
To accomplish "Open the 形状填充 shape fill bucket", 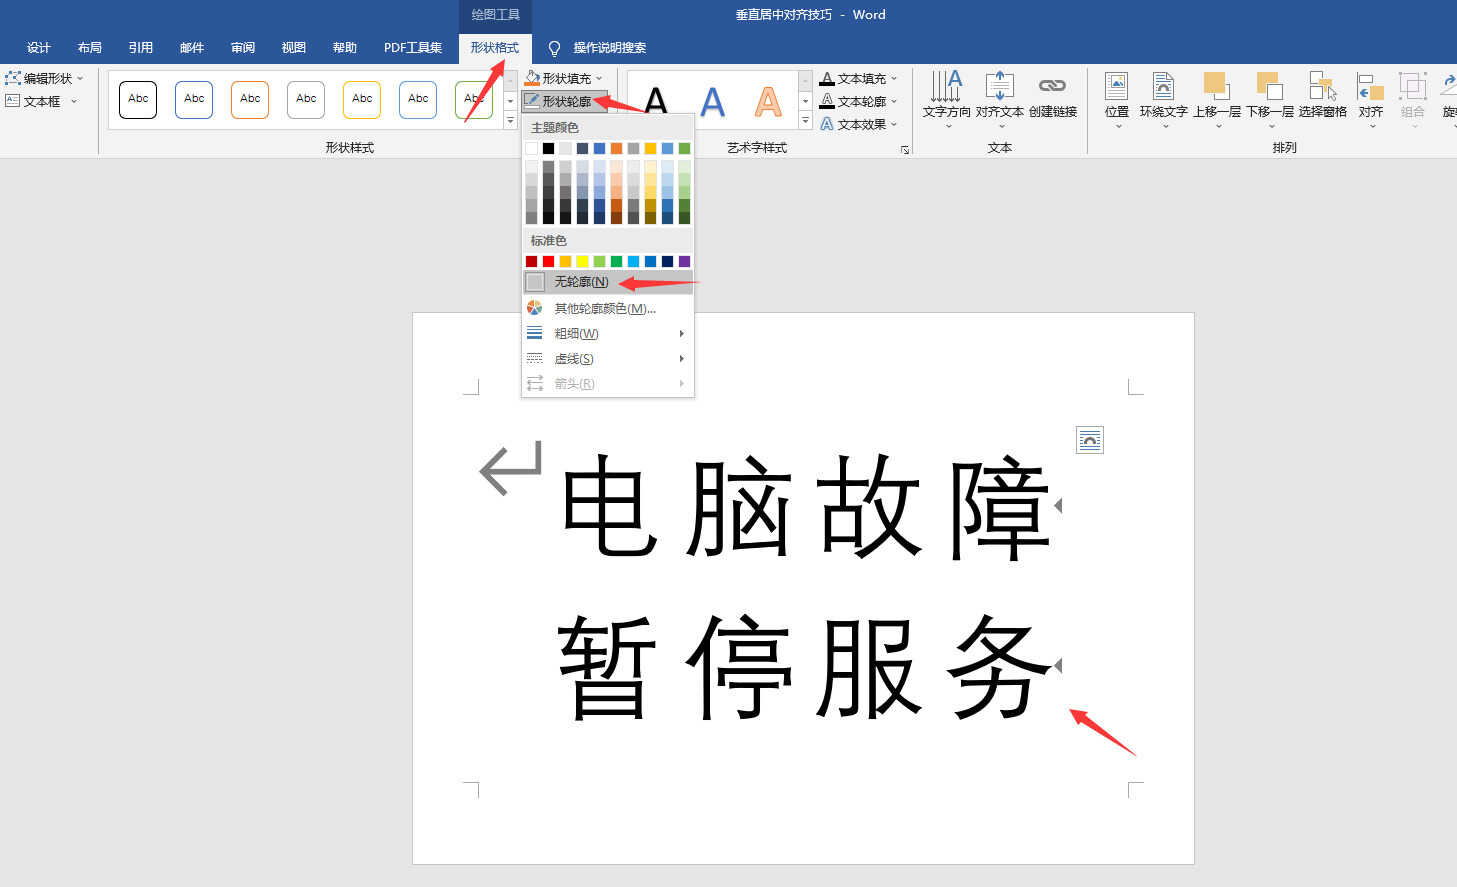I will click(x=533, y=78).
